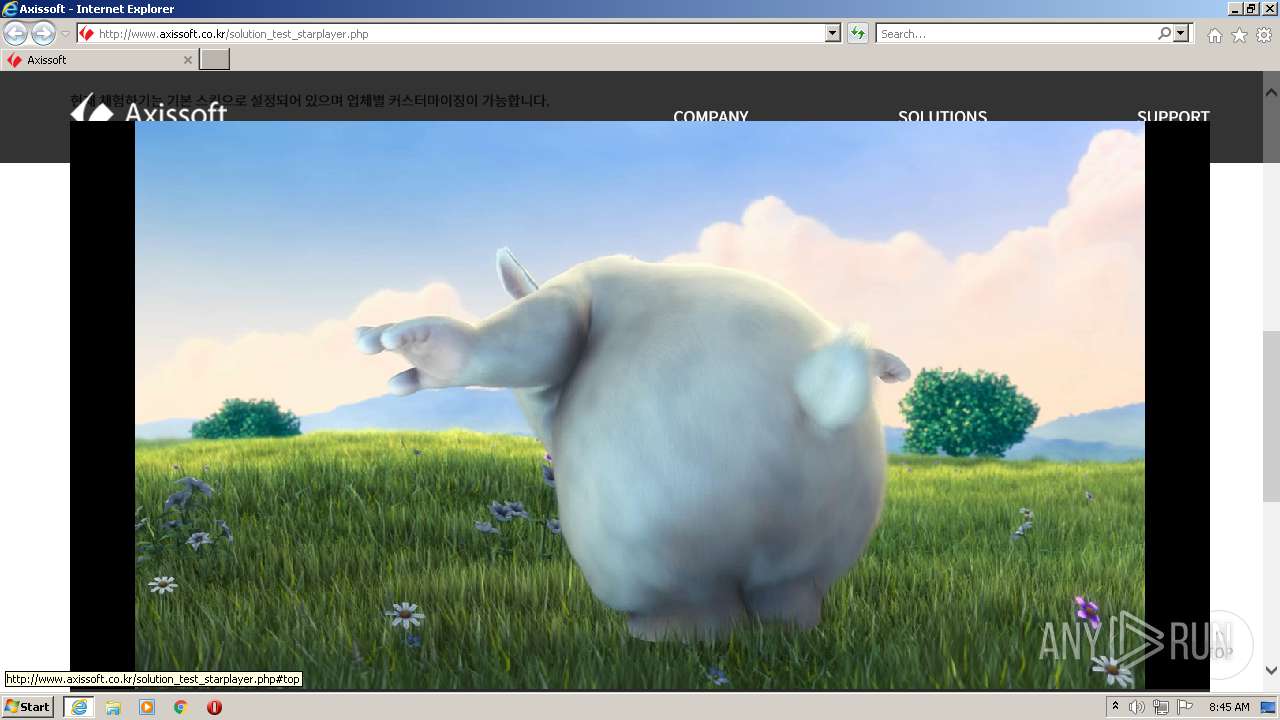Viewport: 1280px width, 720px height.
Task: Click the green Refresh page icon
Action: tap(858, 33)
